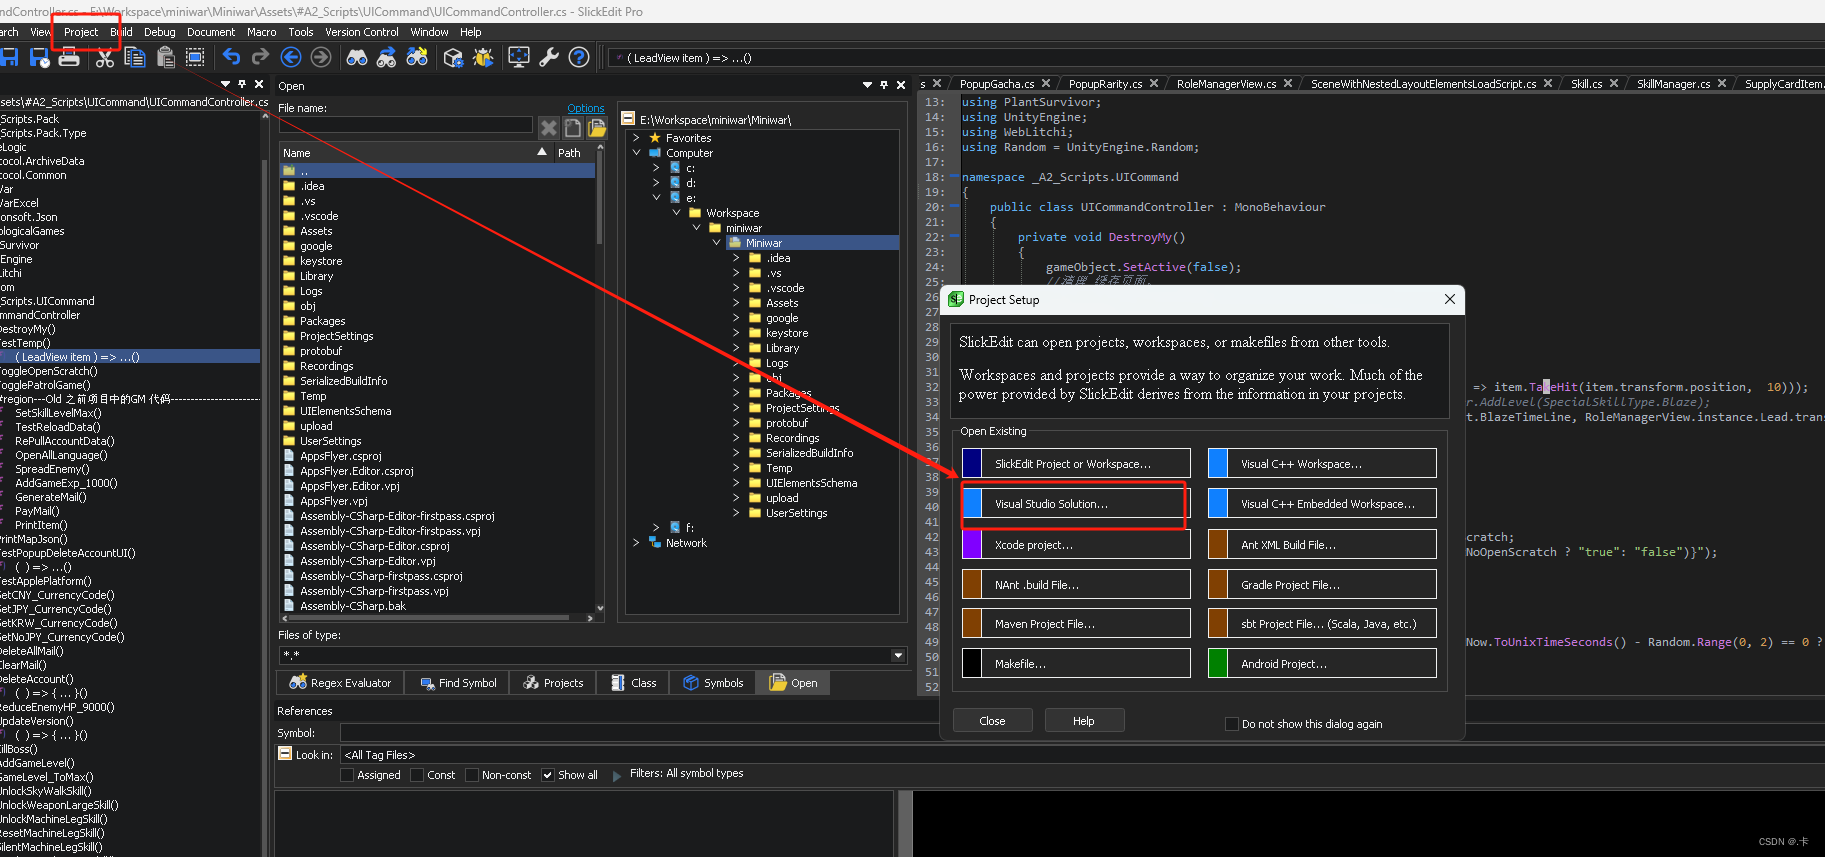Expand the d: drive node
The height and width of the screenshot is (857, 1825).
656,183
